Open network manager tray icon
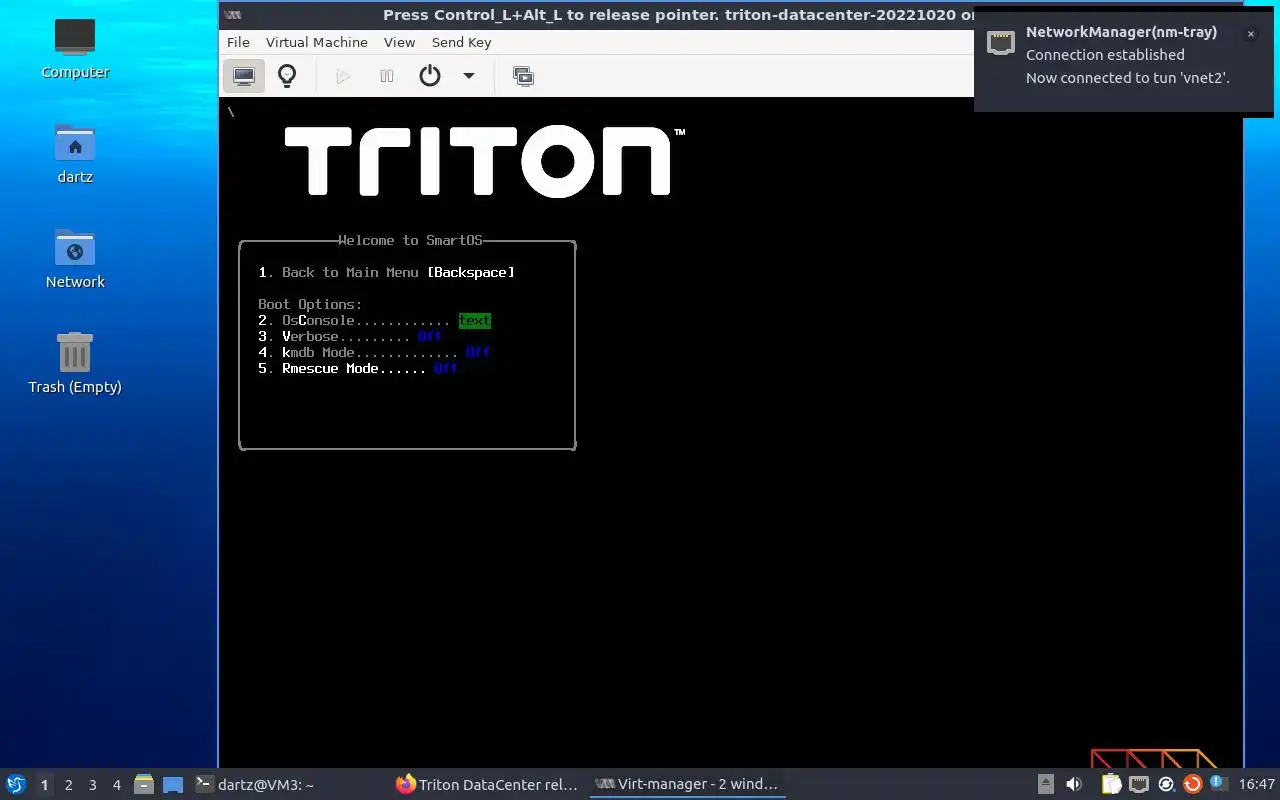The width and height of the screenshot is (1280, 800). pos(1138,784)
